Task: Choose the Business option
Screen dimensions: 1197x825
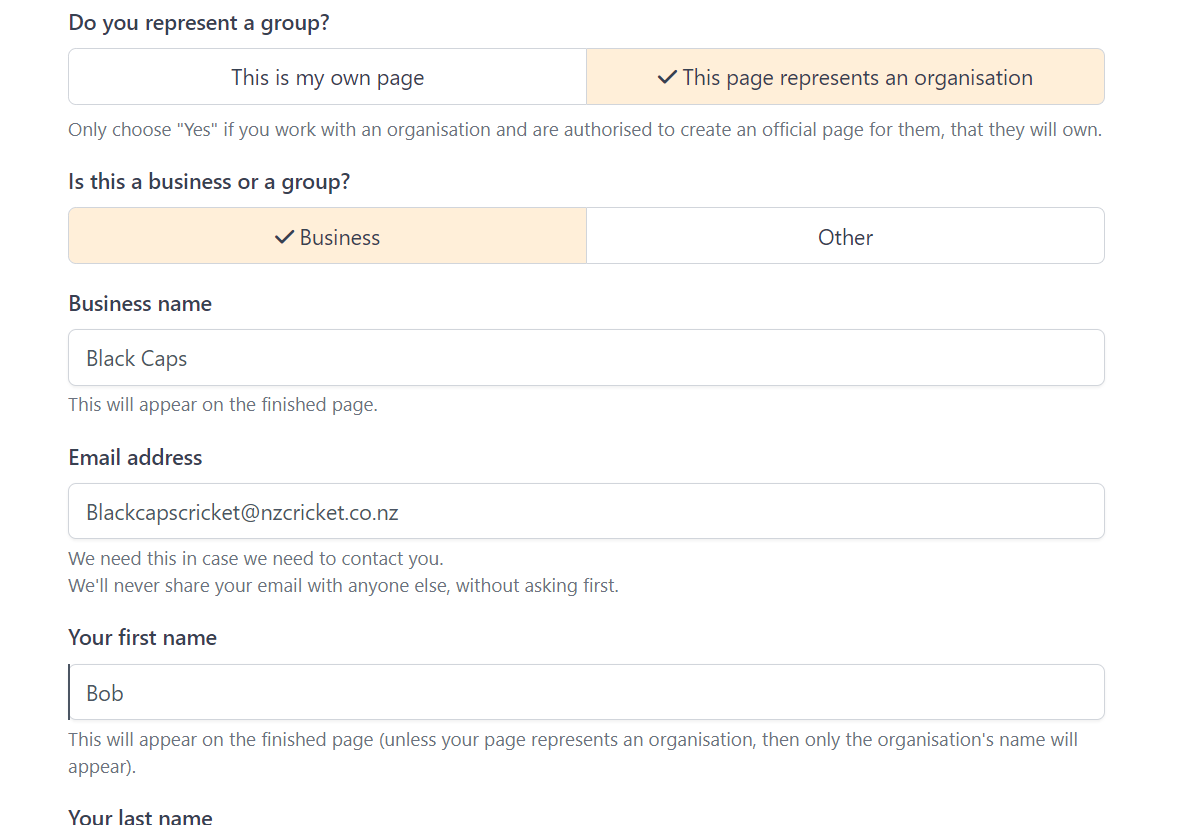Action: 327,237
